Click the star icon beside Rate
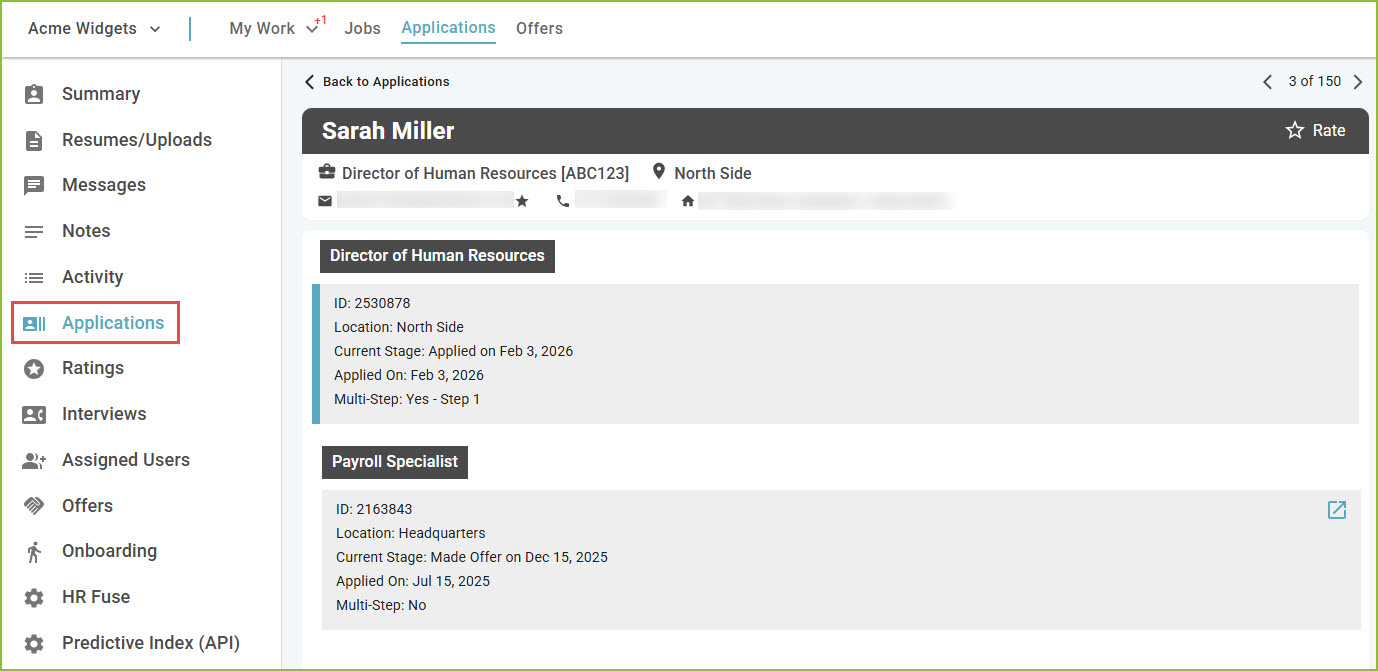Viewport: 1378px width, 671px height. pos(1295,130)
